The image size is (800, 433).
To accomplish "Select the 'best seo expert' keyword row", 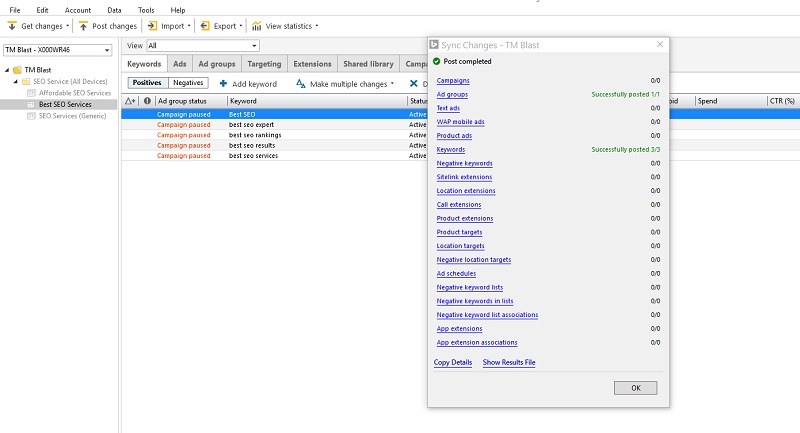I will coord(274,124).
